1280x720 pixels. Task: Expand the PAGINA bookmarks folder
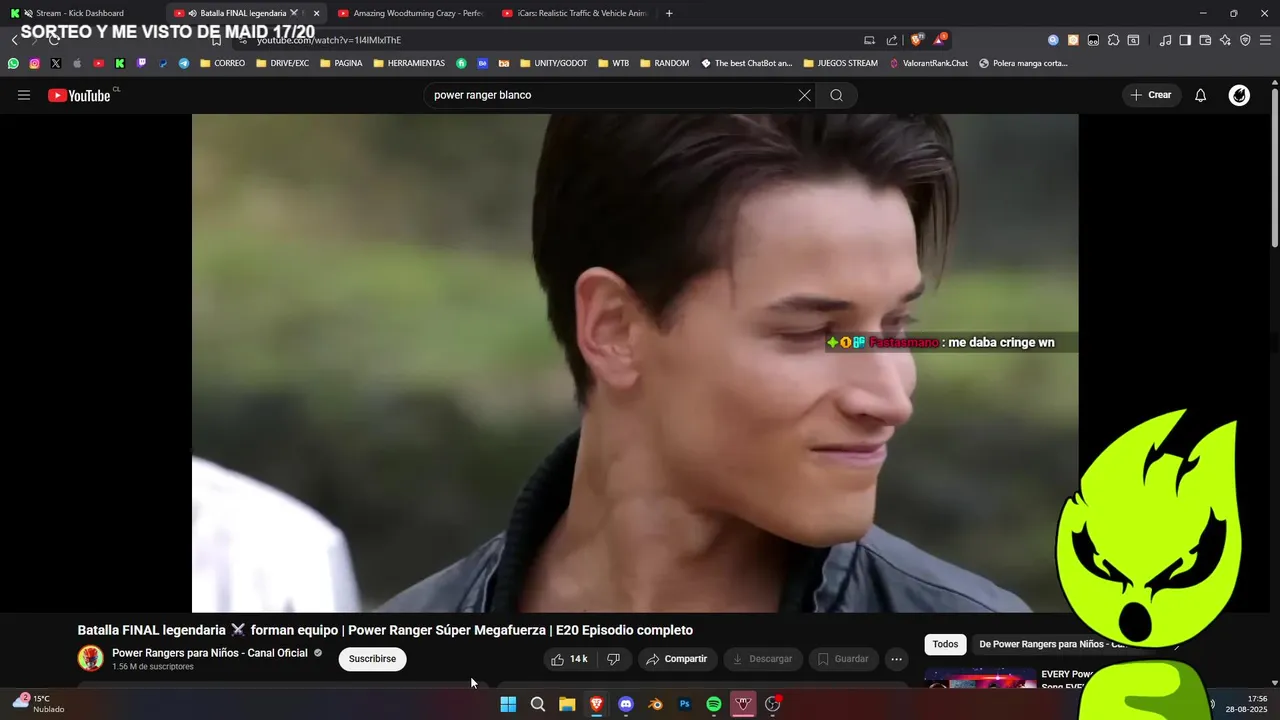pos(341,63)
